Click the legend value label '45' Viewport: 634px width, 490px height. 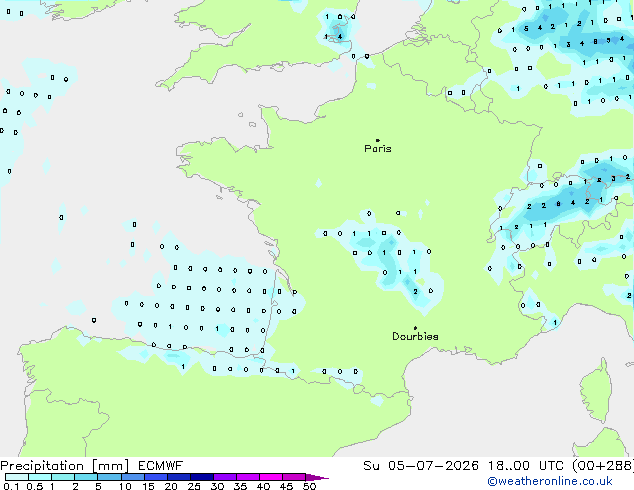286,486
